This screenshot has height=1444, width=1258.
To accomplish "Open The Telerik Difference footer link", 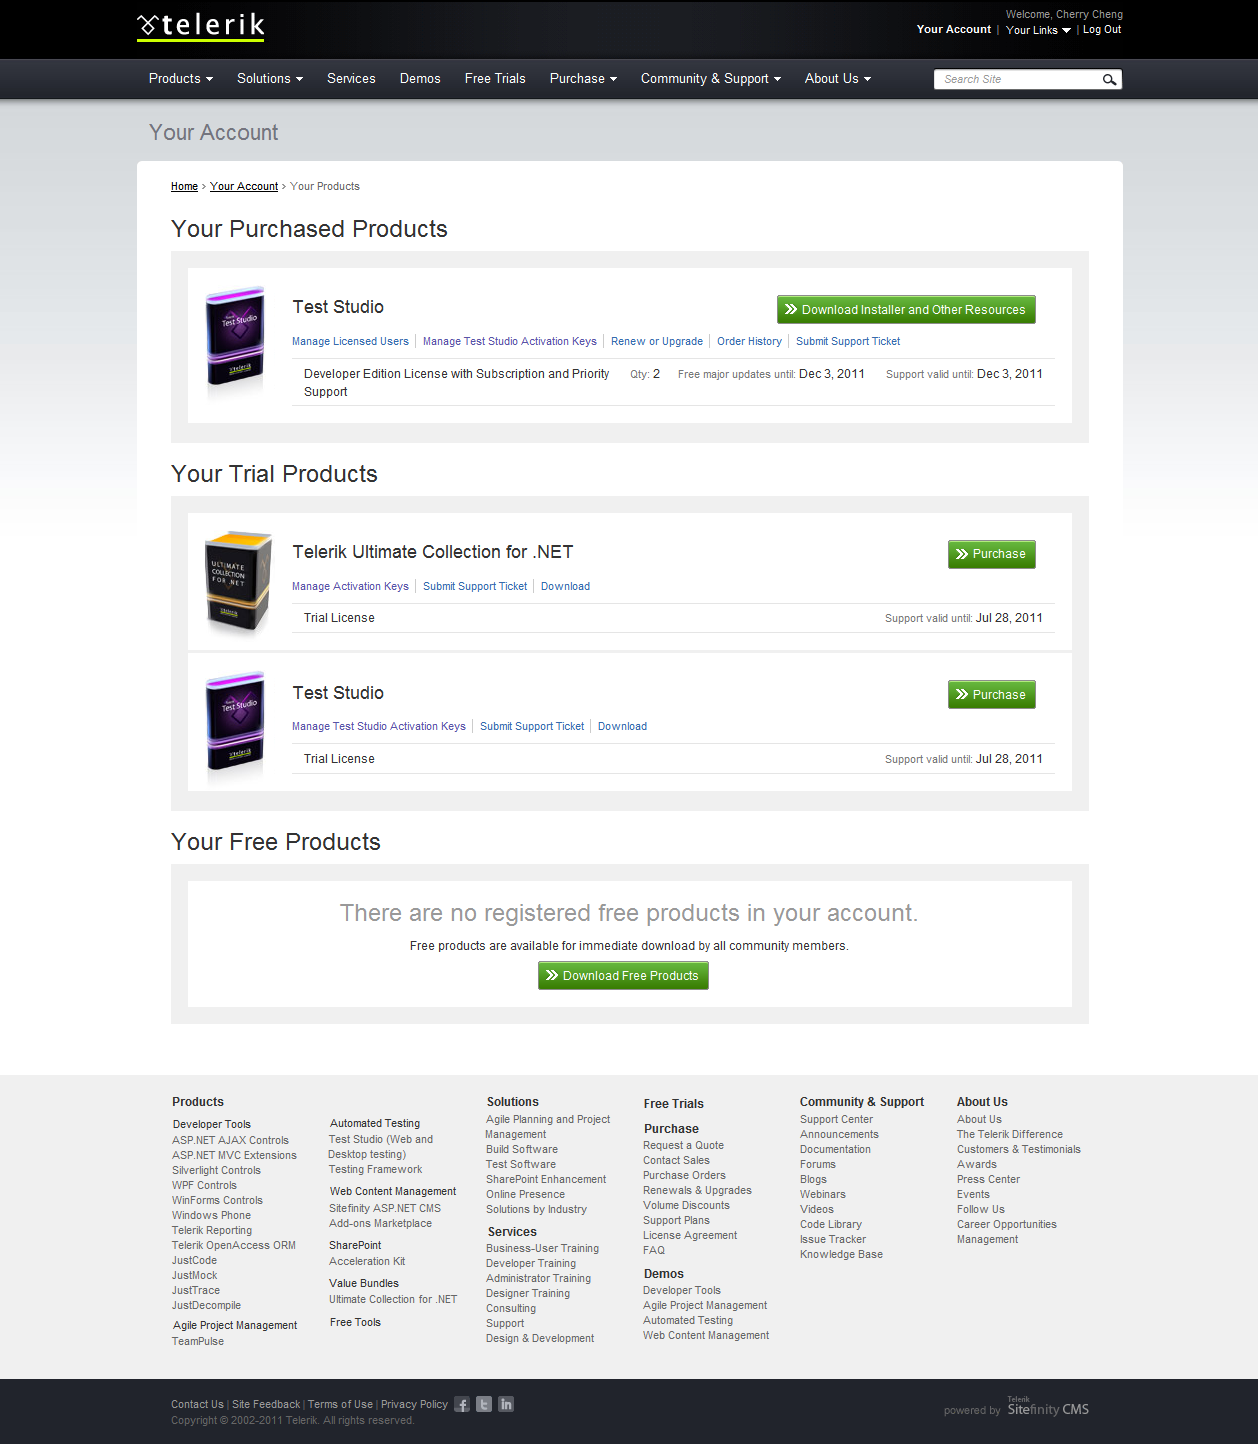I will pyautogui.click(x=1010, y=1134).
